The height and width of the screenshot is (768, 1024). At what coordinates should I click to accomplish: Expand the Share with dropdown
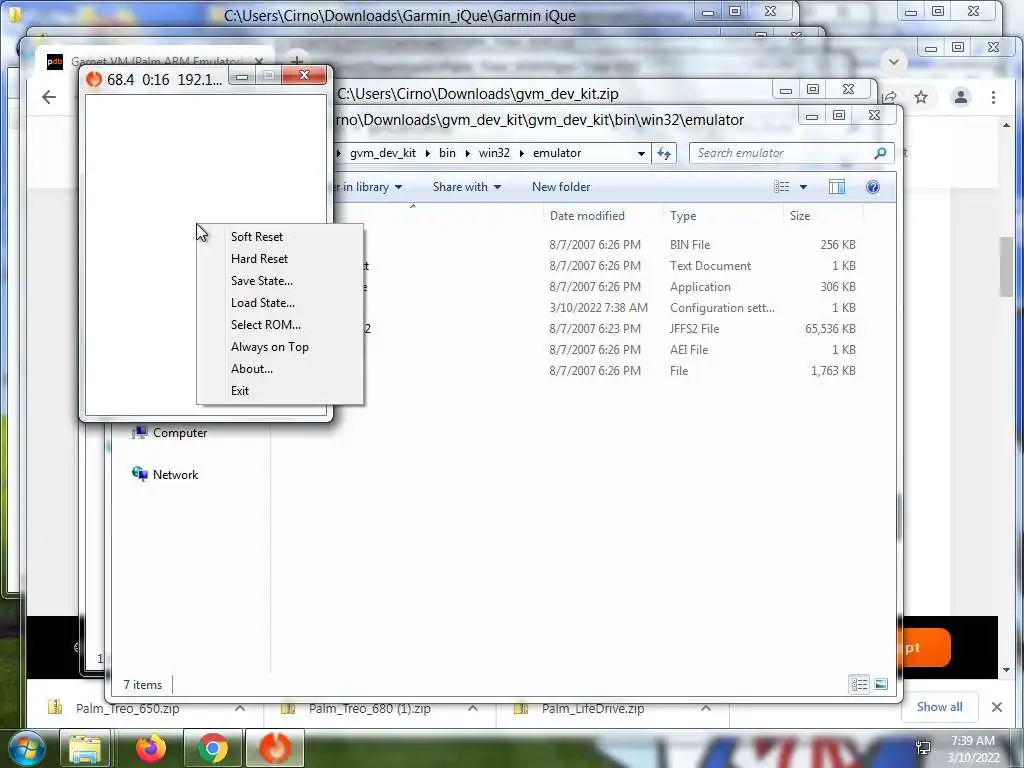tap(466, 187)
